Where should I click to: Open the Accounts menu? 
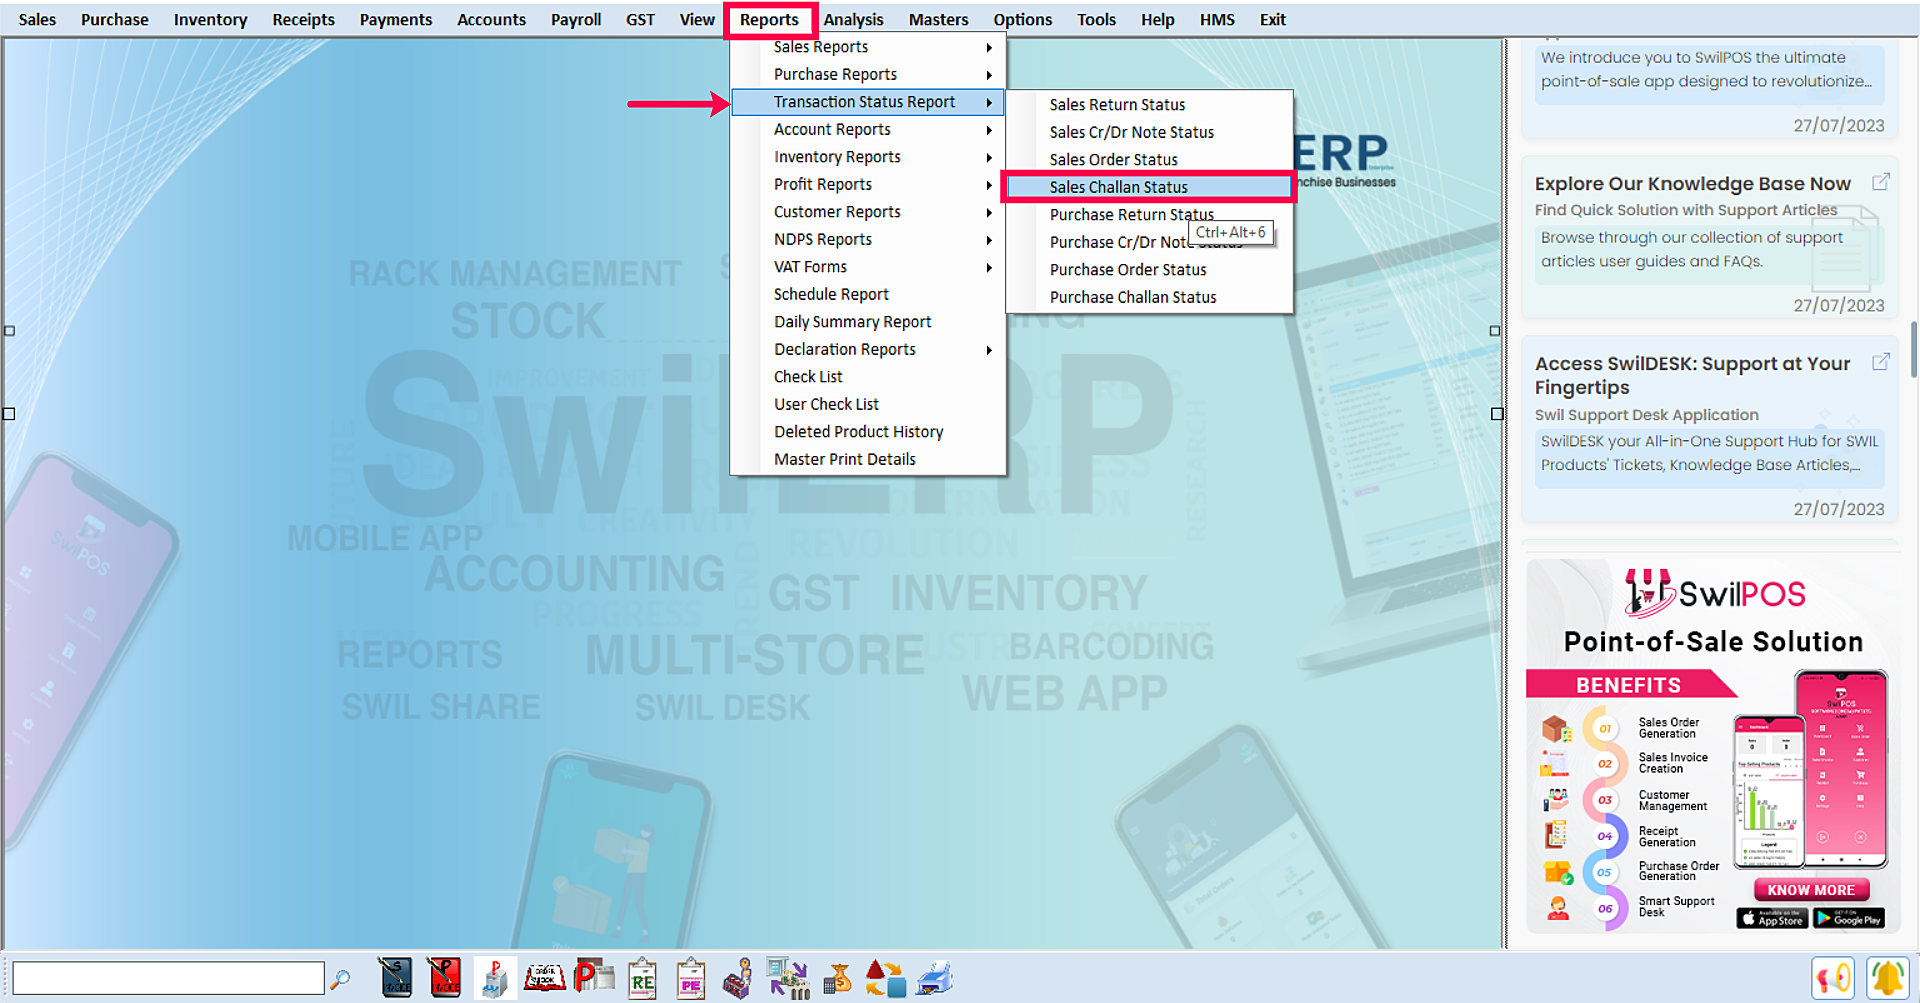click(491, 19)
